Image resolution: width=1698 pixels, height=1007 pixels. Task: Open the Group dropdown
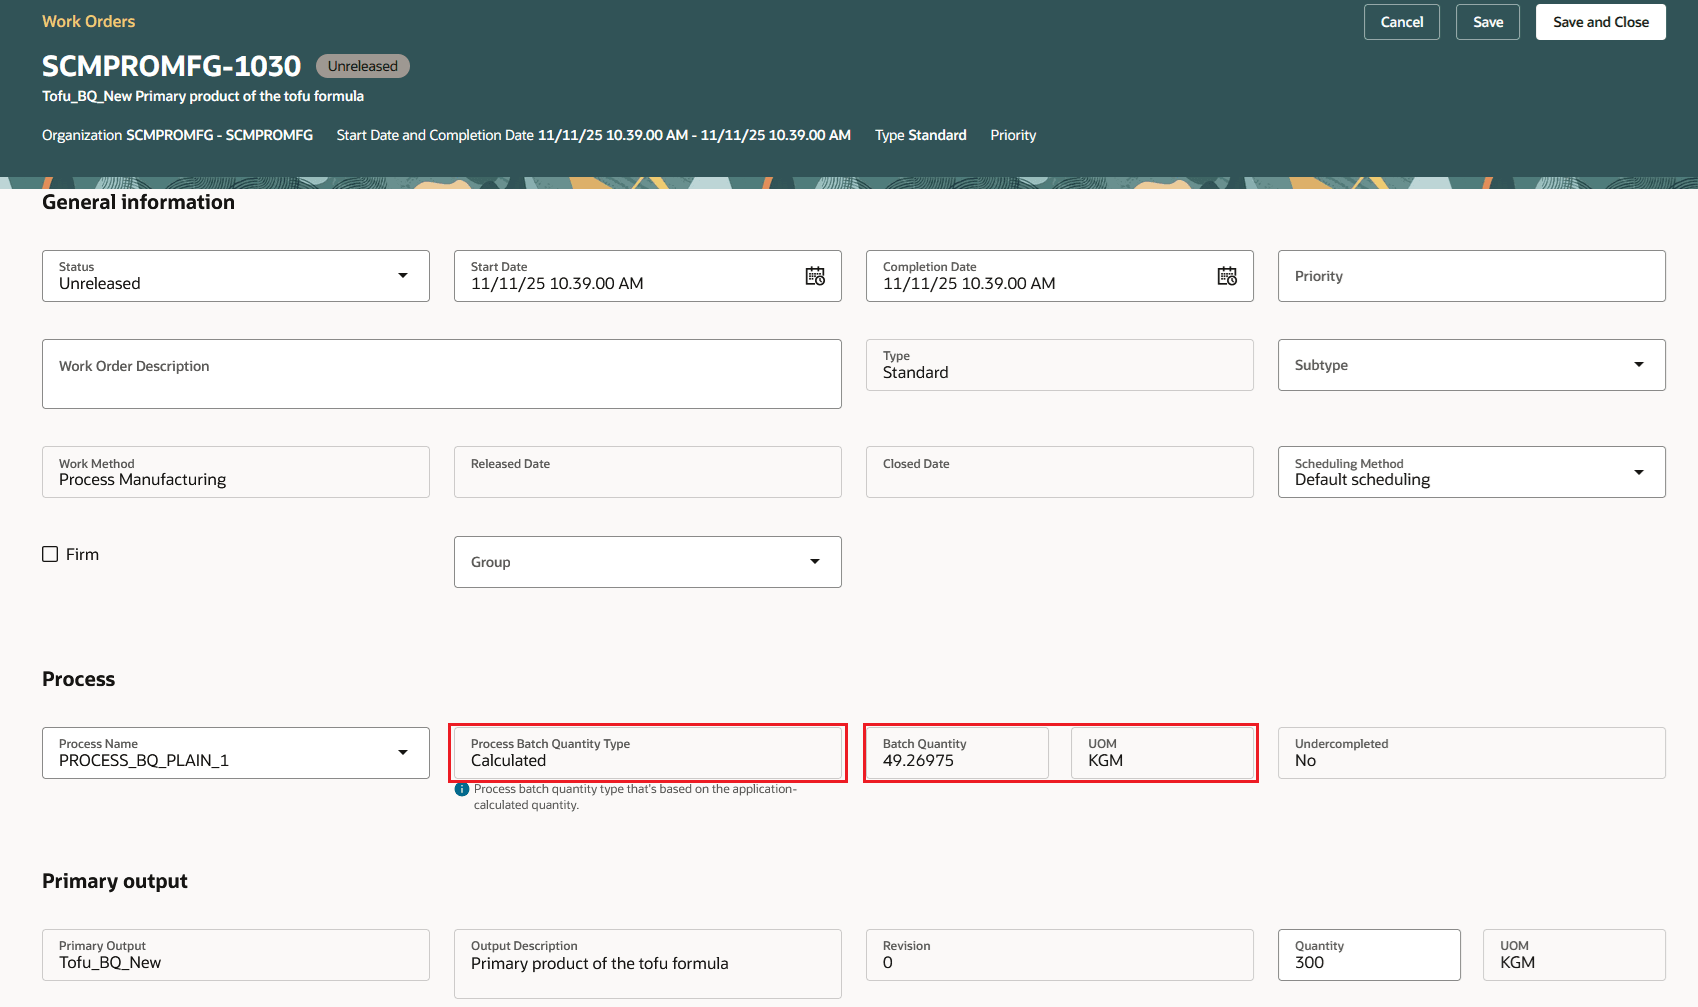point(814,562)
